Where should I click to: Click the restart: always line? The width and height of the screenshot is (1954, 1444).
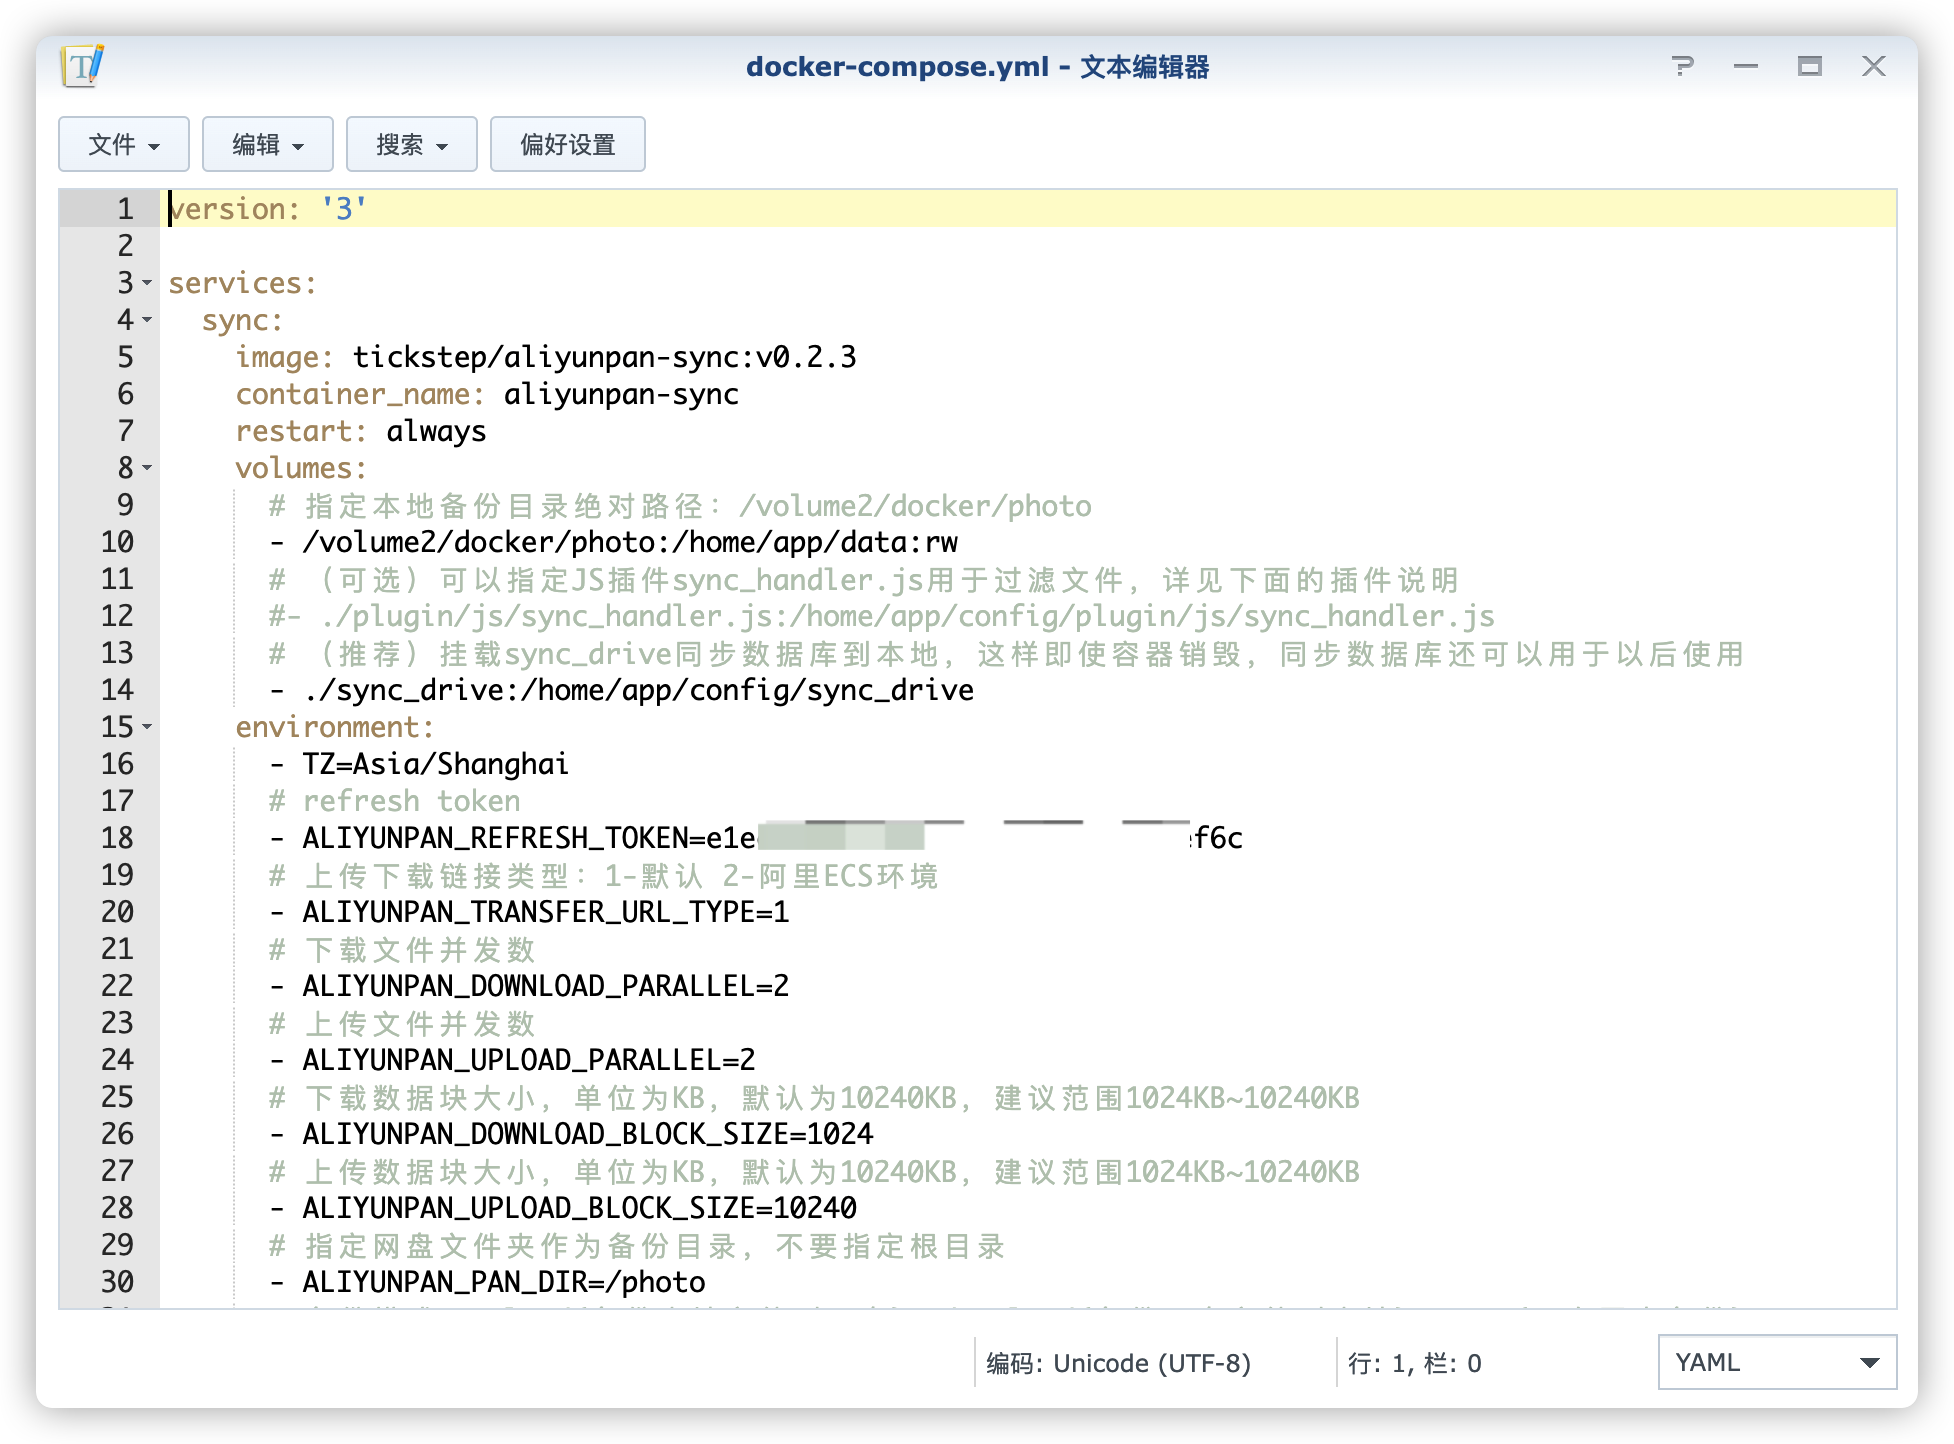(361, 431)
